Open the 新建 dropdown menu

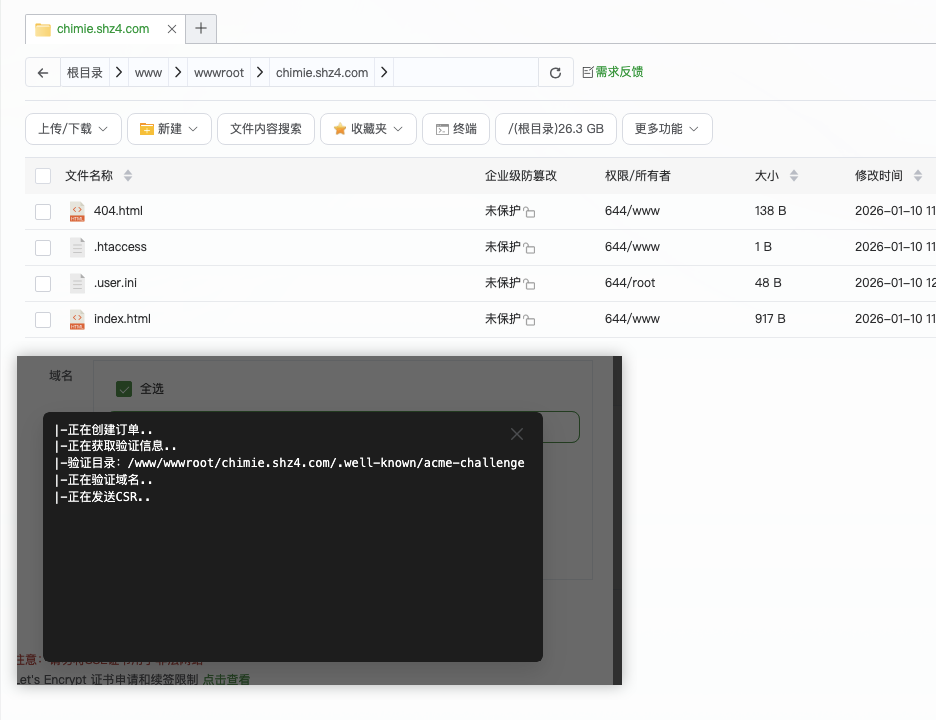tap(169, 129)
